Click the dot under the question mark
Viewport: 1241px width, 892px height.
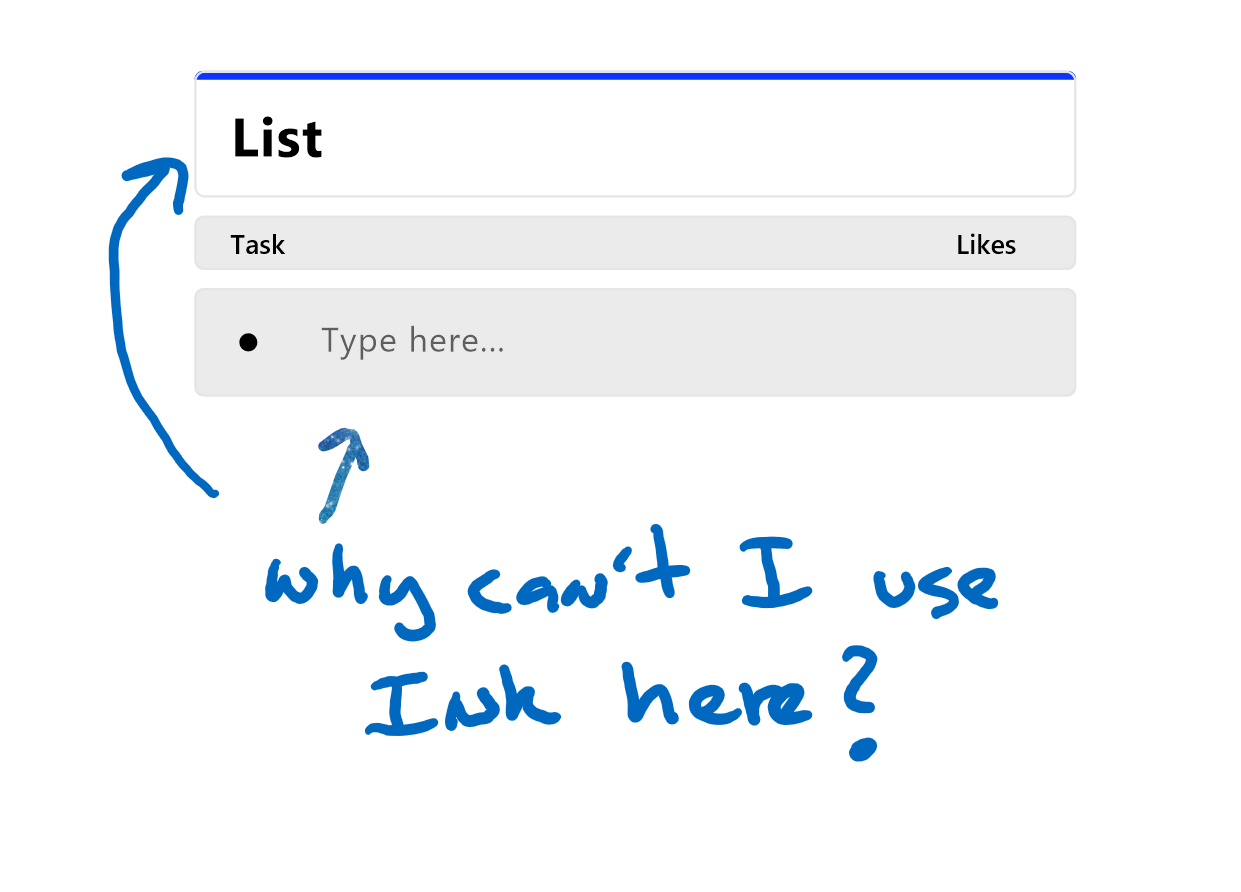pyautogui.click(x=862, y=748)
